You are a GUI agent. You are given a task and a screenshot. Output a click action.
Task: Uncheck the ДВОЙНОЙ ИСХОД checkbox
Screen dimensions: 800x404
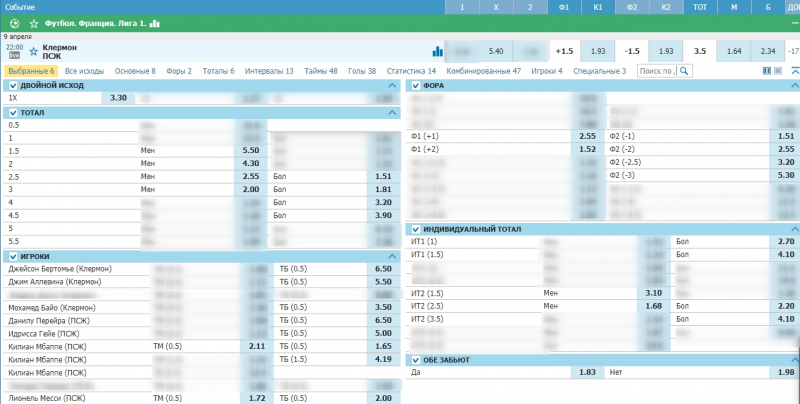click(11, 86)
